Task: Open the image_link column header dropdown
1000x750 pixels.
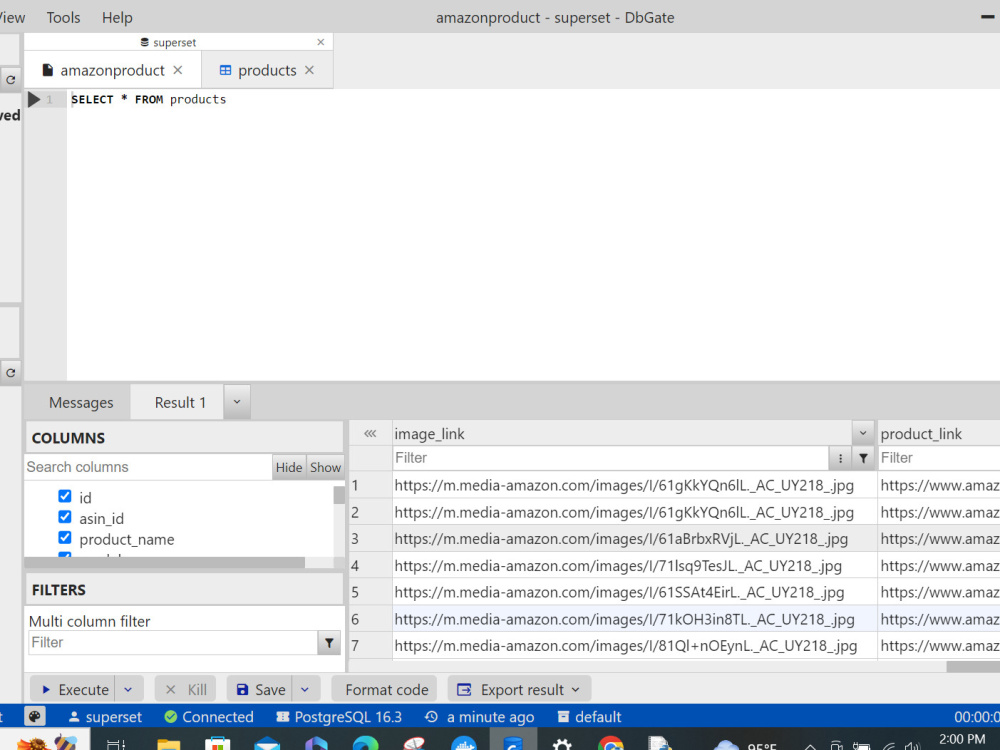Action: [863, 434]
